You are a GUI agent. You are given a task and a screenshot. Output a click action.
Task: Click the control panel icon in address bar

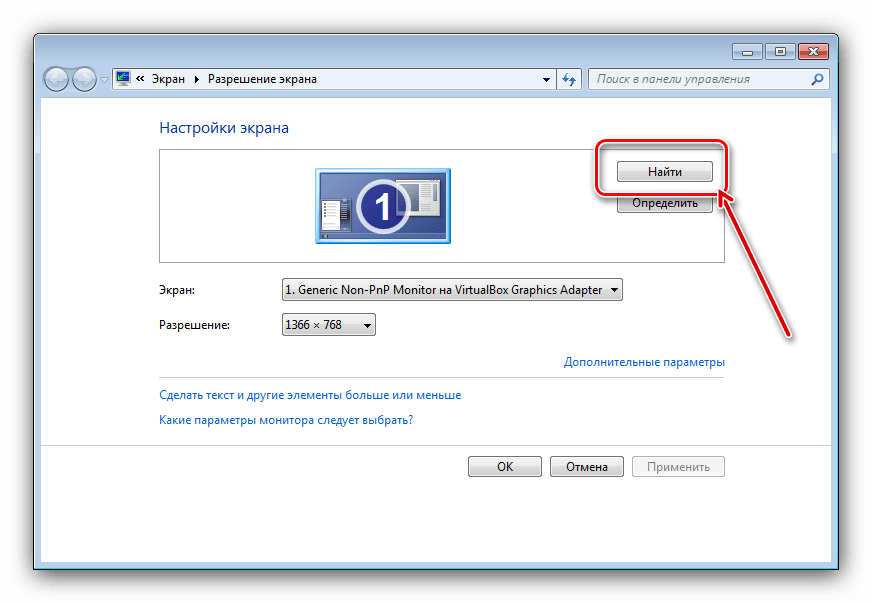[123, 79]
